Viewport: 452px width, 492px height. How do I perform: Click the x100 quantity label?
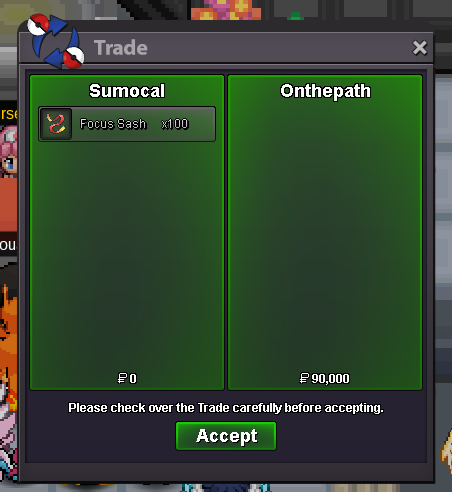[x=175, y=124]
